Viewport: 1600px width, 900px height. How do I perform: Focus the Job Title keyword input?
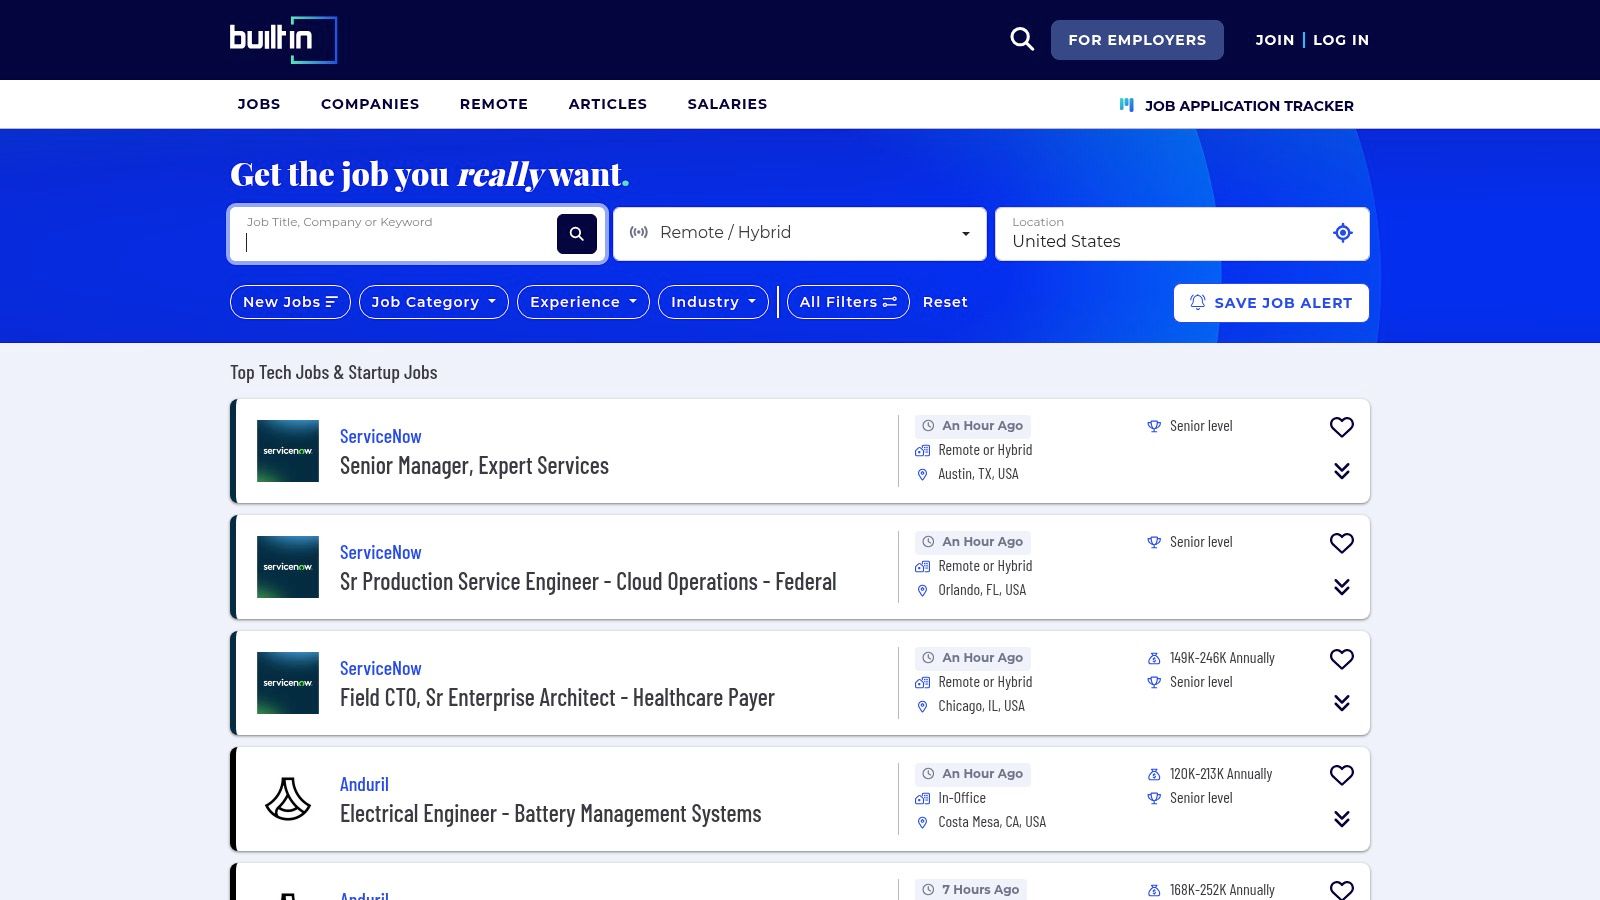[394, 234]
